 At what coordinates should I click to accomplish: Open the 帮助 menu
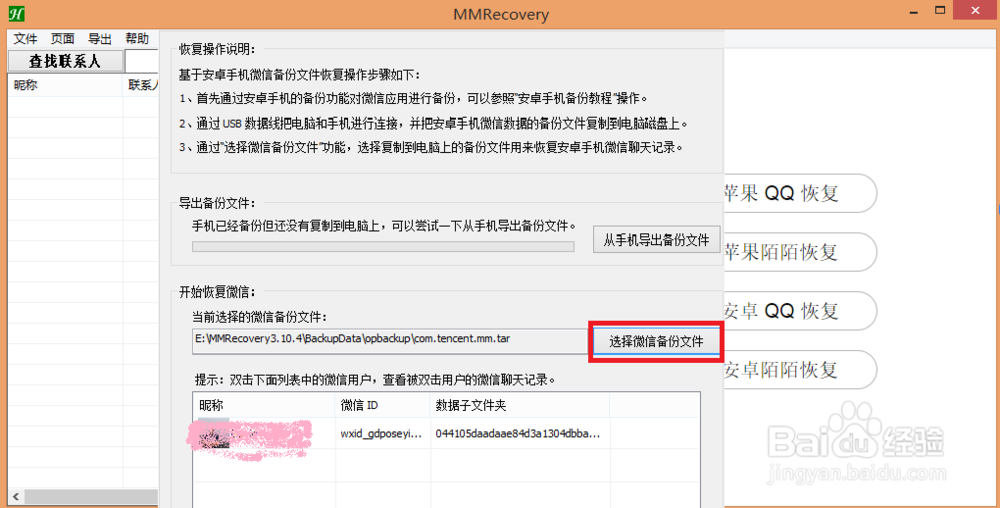[x=136, y=39]
